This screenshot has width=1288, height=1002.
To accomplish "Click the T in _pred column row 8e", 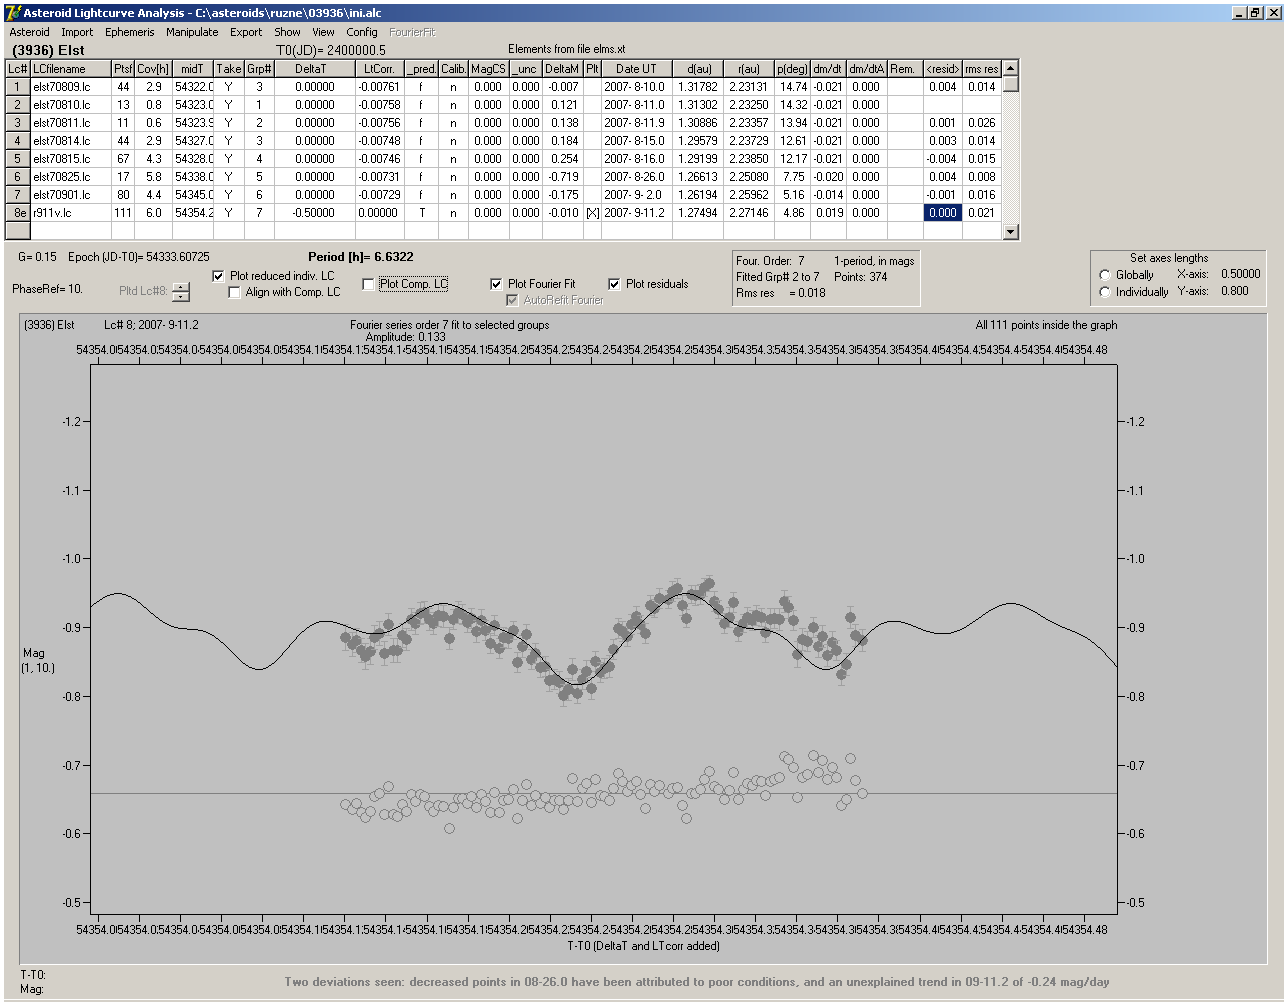I will pos(422,213).
